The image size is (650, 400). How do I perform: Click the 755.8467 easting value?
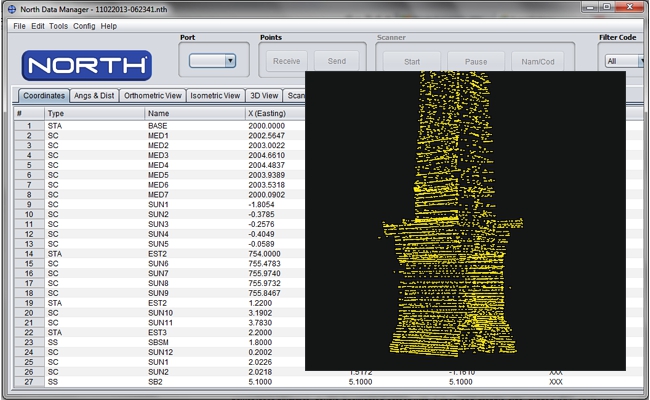[x=264, y=293]
